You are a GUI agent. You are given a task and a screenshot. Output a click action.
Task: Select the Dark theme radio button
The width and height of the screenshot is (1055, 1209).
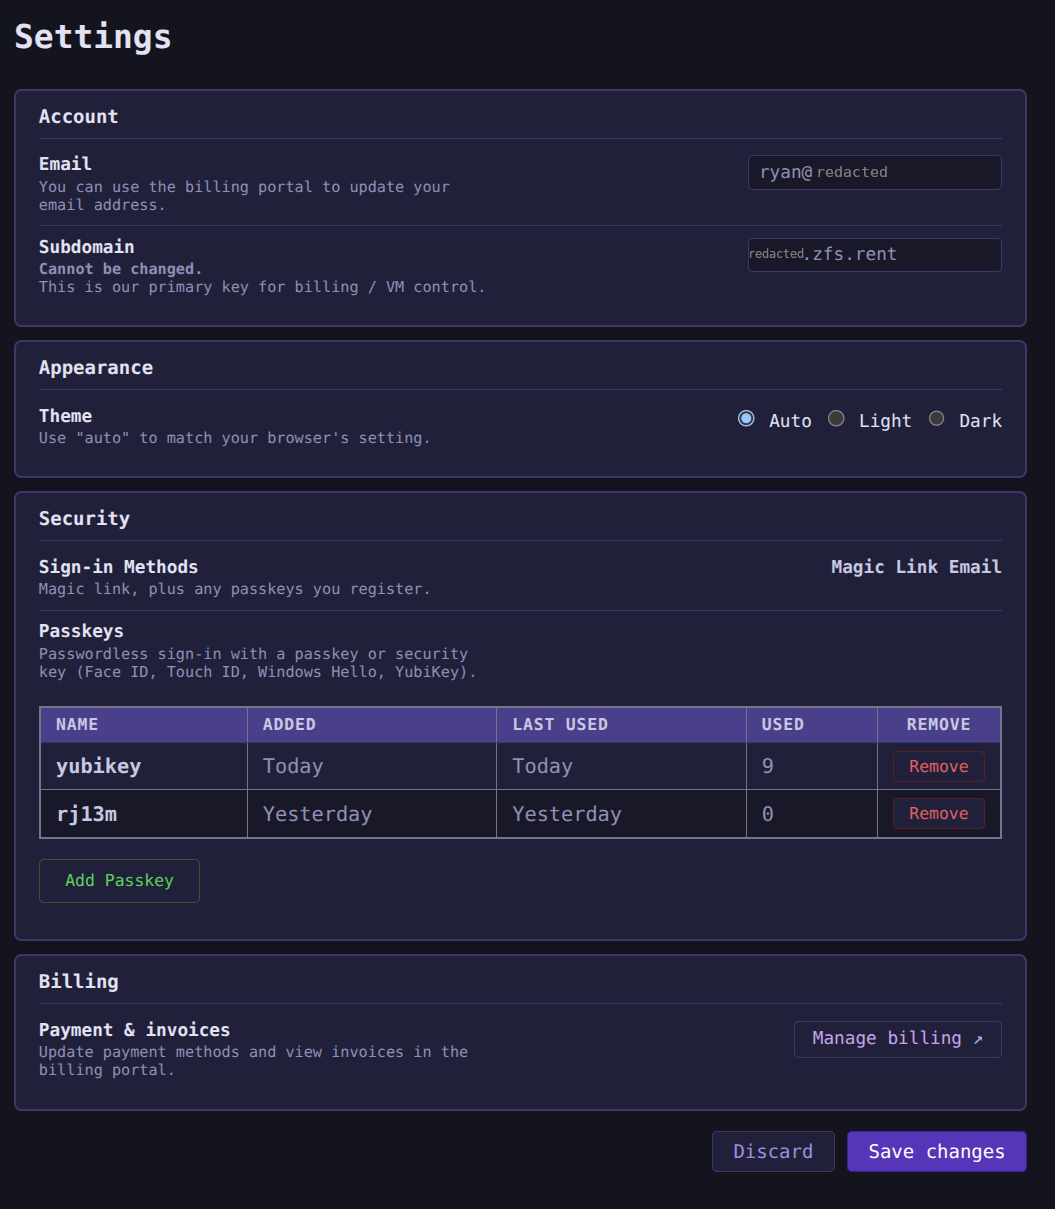tap(936, 419)
